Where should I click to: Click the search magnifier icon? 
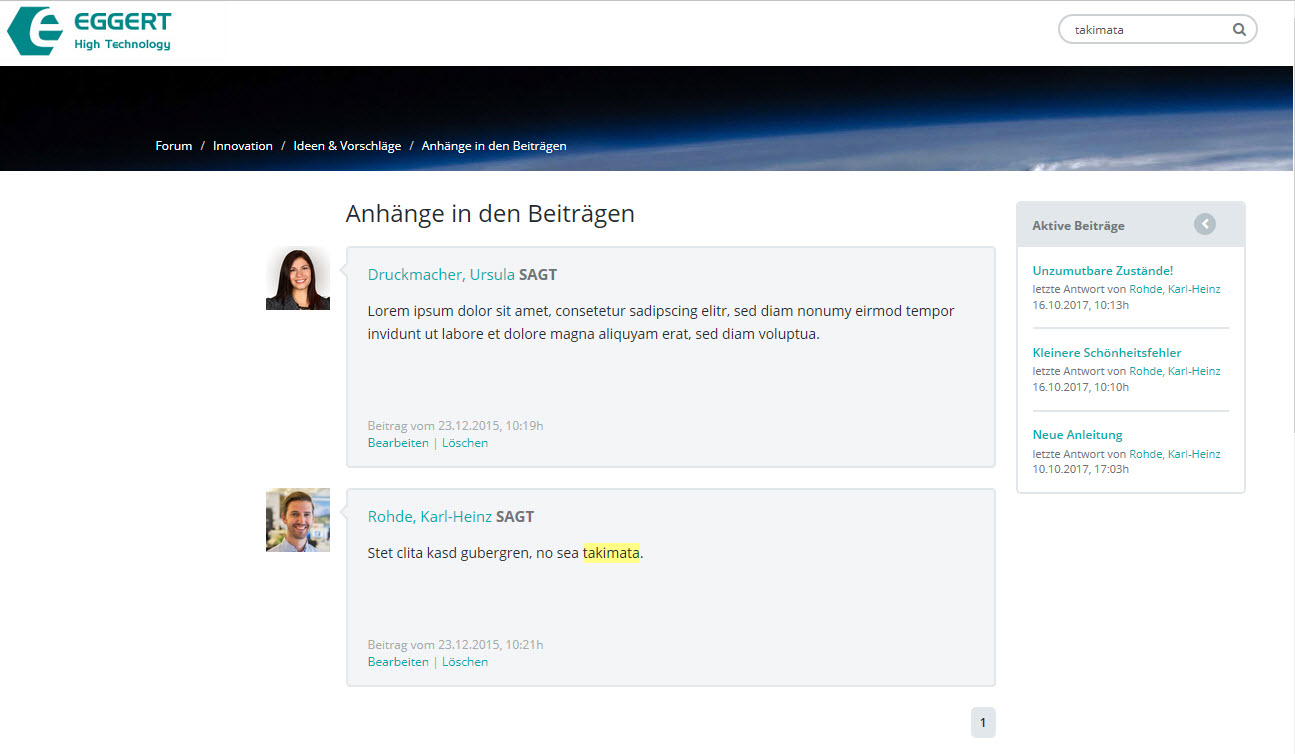1239,30
